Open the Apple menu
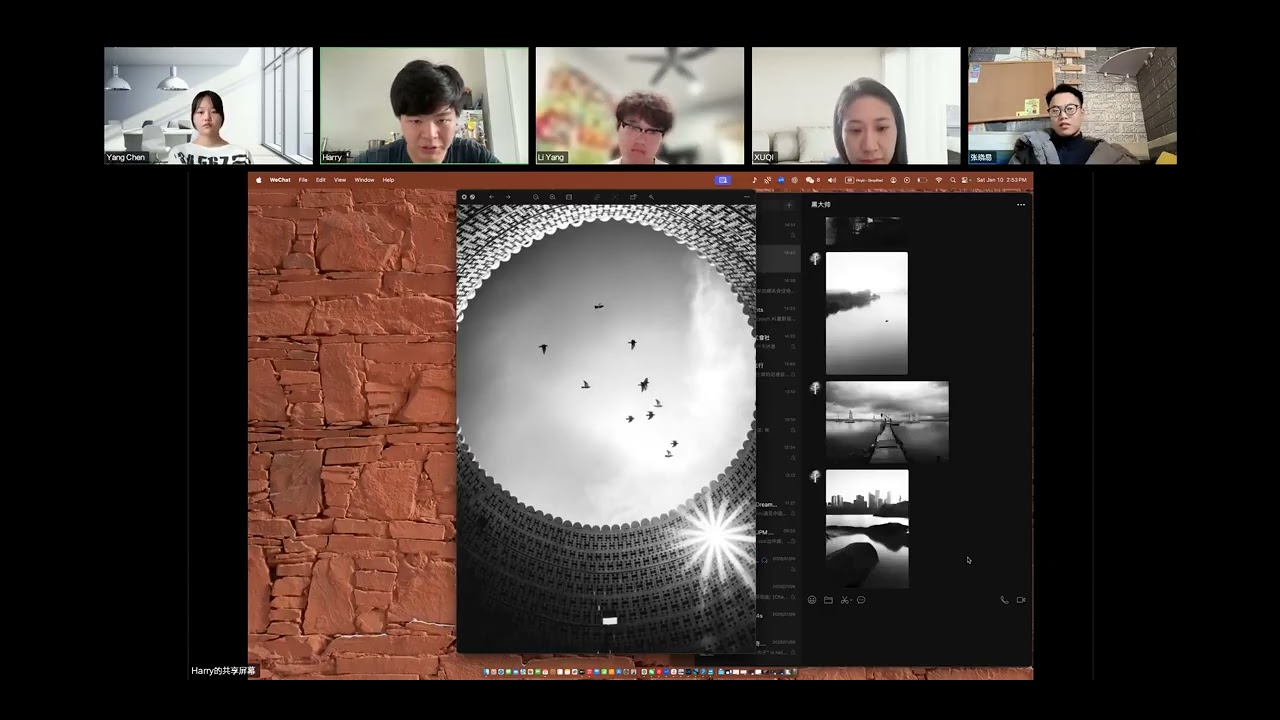The height and width of the screenshot is (720, 1280). pos(259,180)
